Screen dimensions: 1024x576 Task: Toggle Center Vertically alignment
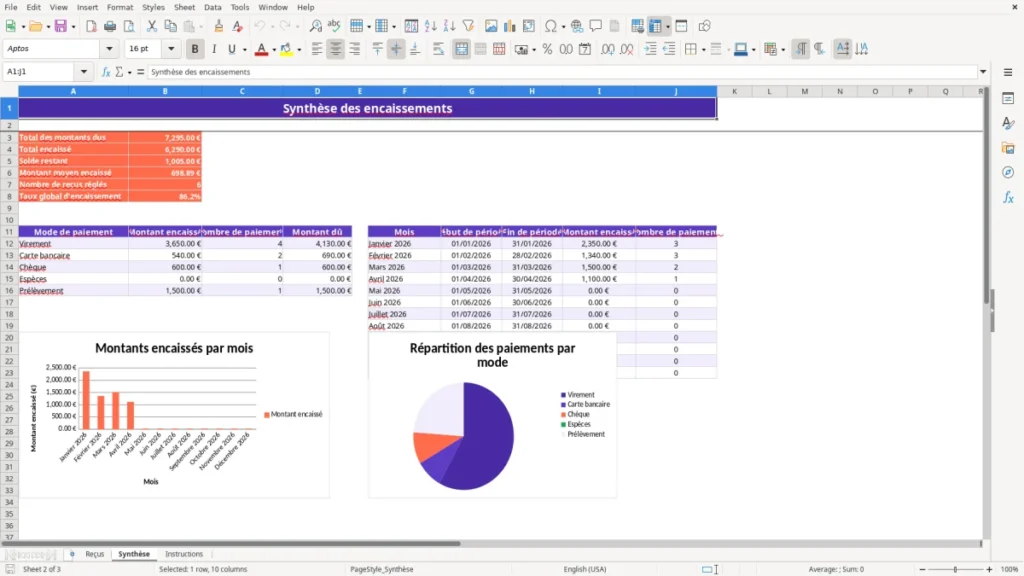click(x=396, y=49)
